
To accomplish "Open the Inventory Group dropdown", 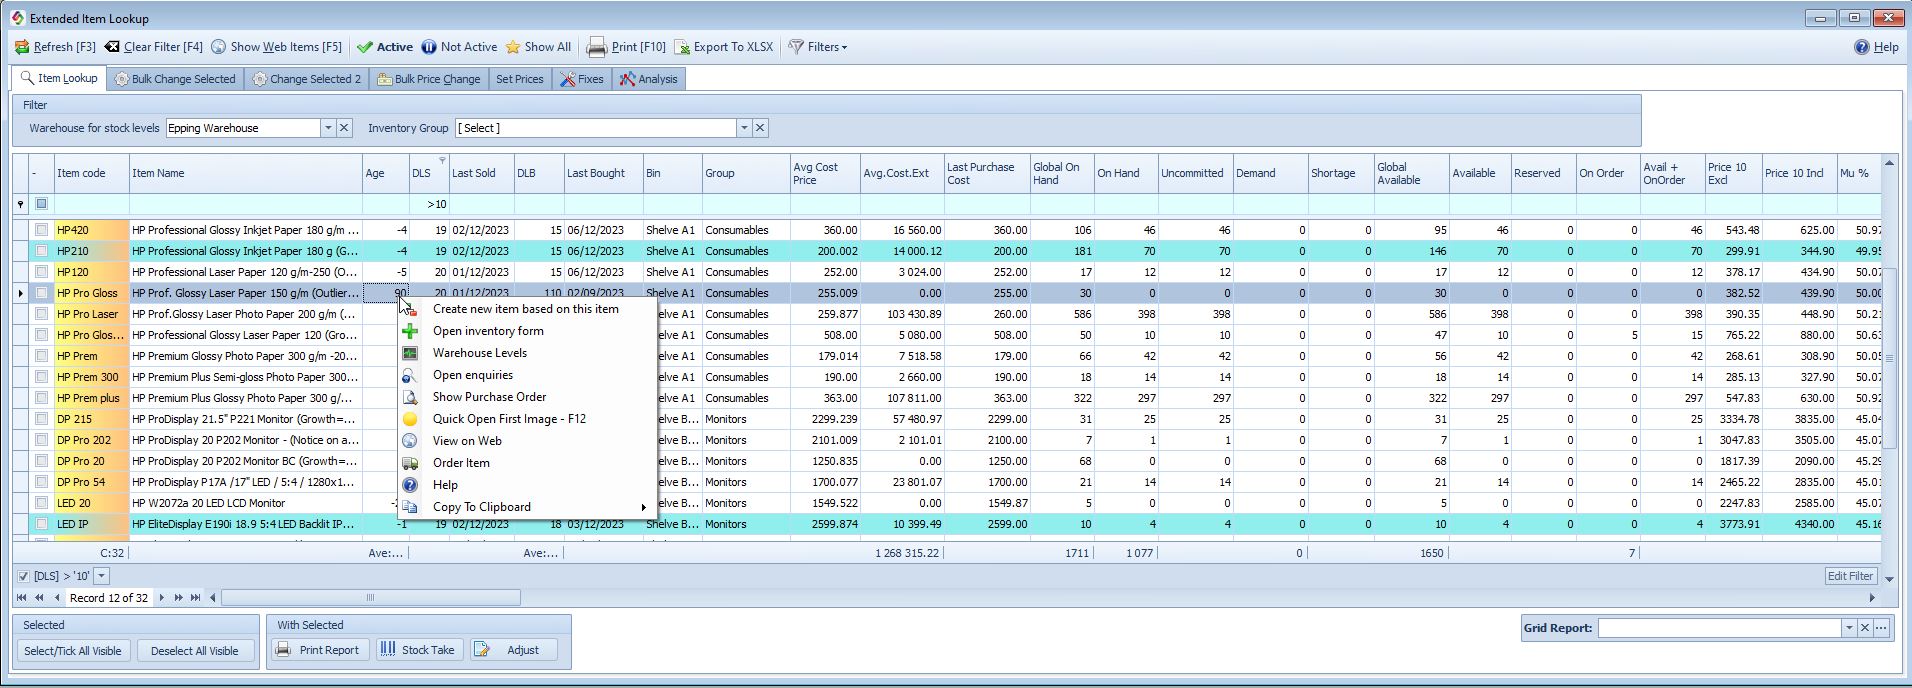I will coord(743,128).
